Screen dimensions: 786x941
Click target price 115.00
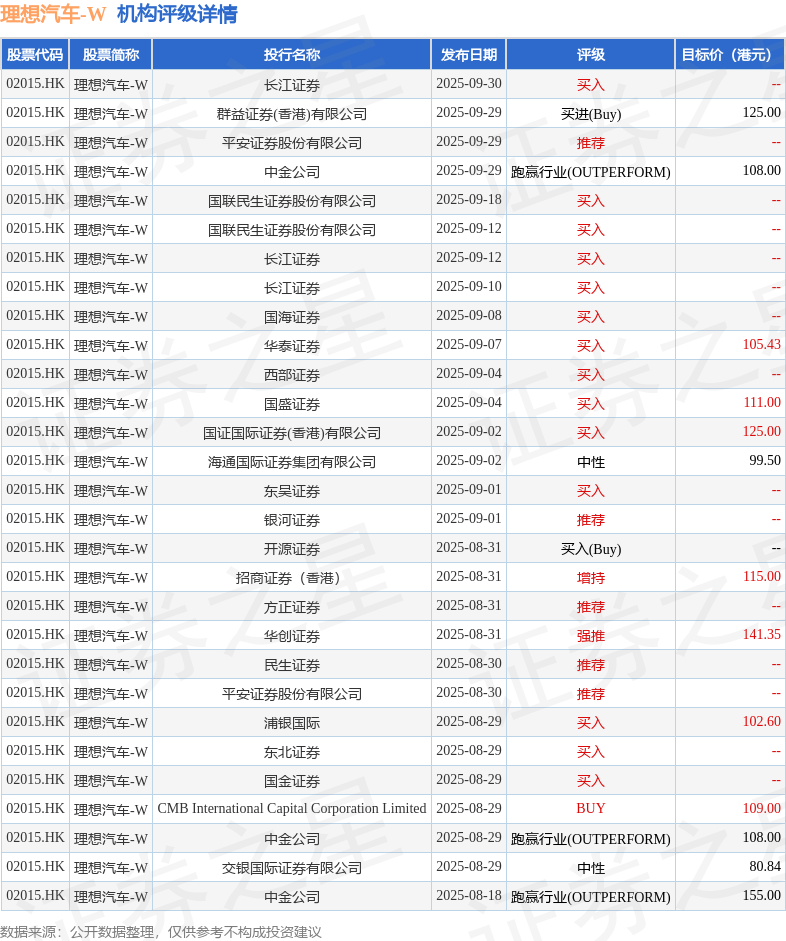click(730, 577)
